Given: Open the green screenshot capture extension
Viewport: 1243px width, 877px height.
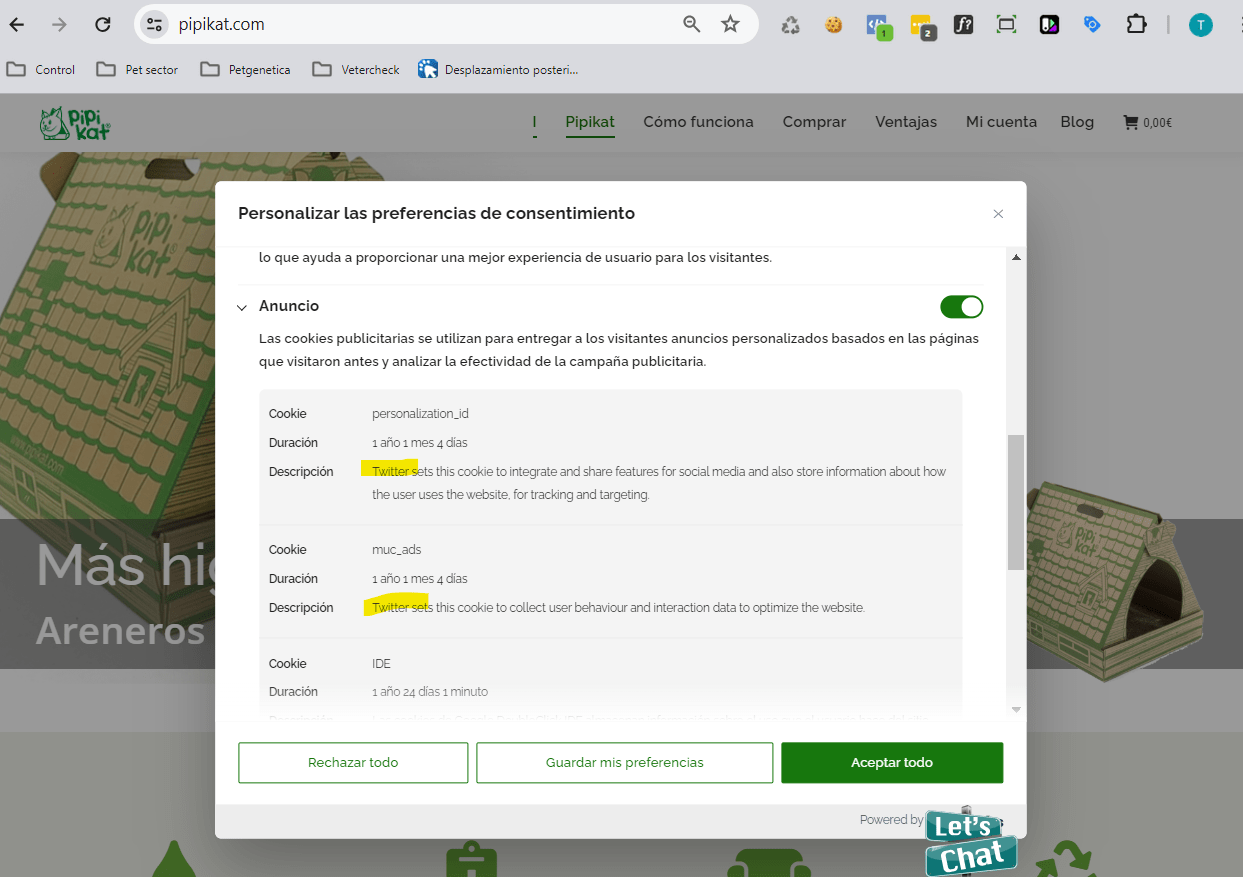Looking at the screenshot, I should coord(1006,25).
